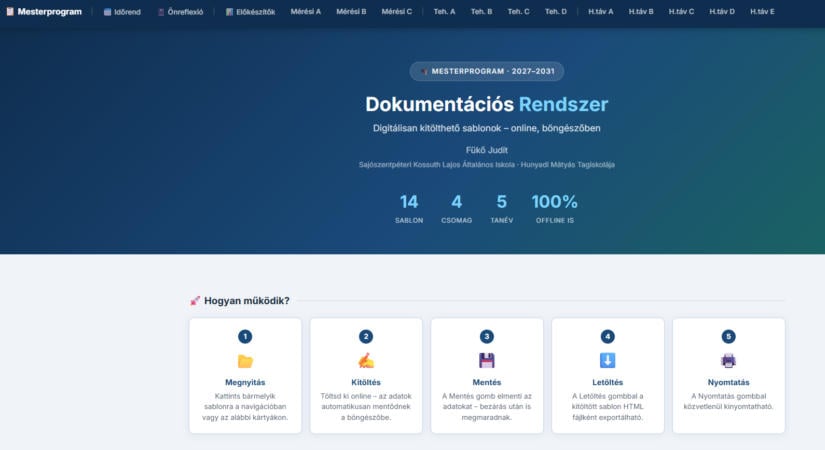The width and height of the screenshot is (825, 450).
Task: Select H.táv E in navigation
Action: (762, 12)
